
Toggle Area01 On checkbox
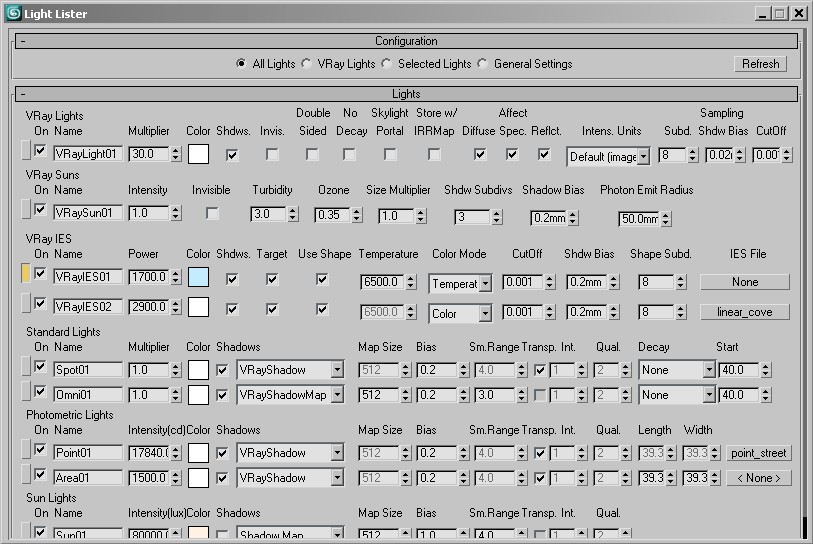[40, 474]
